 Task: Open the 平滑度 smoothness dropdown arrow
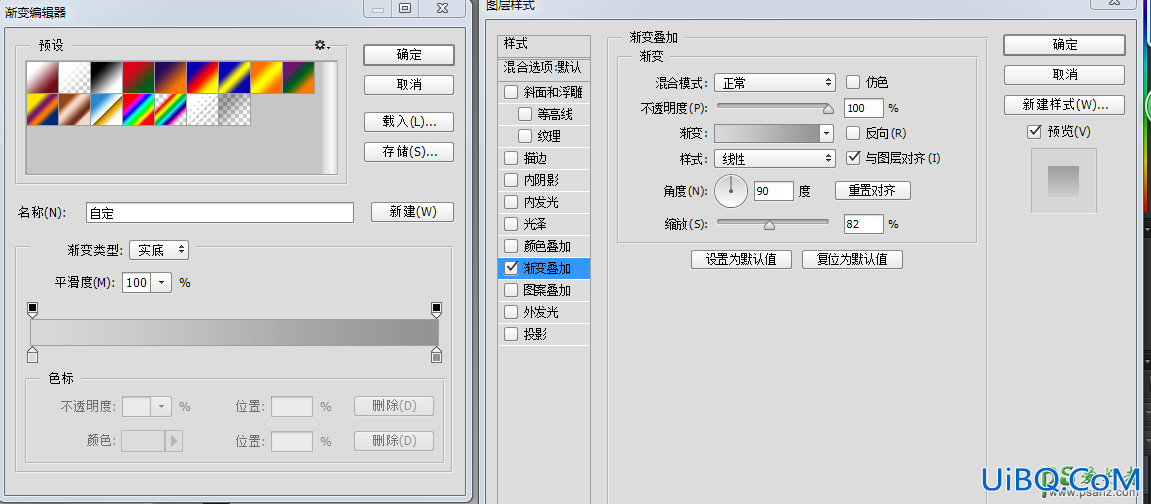161,282
